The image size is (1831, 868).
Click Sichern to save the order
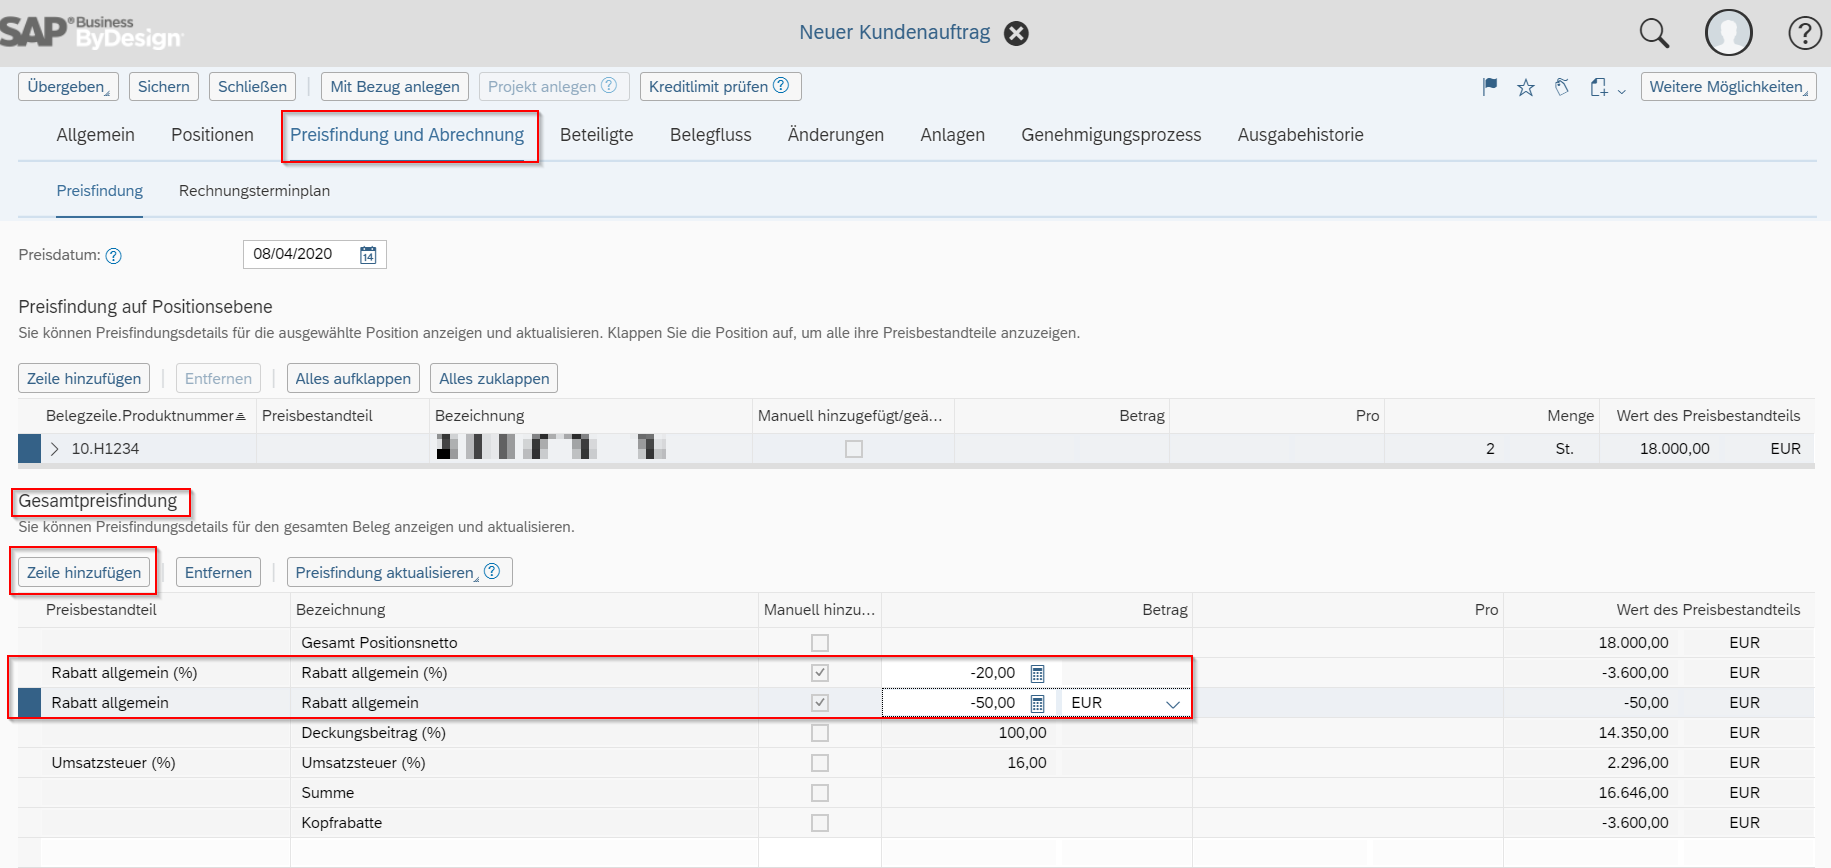[x=164, y=87]
